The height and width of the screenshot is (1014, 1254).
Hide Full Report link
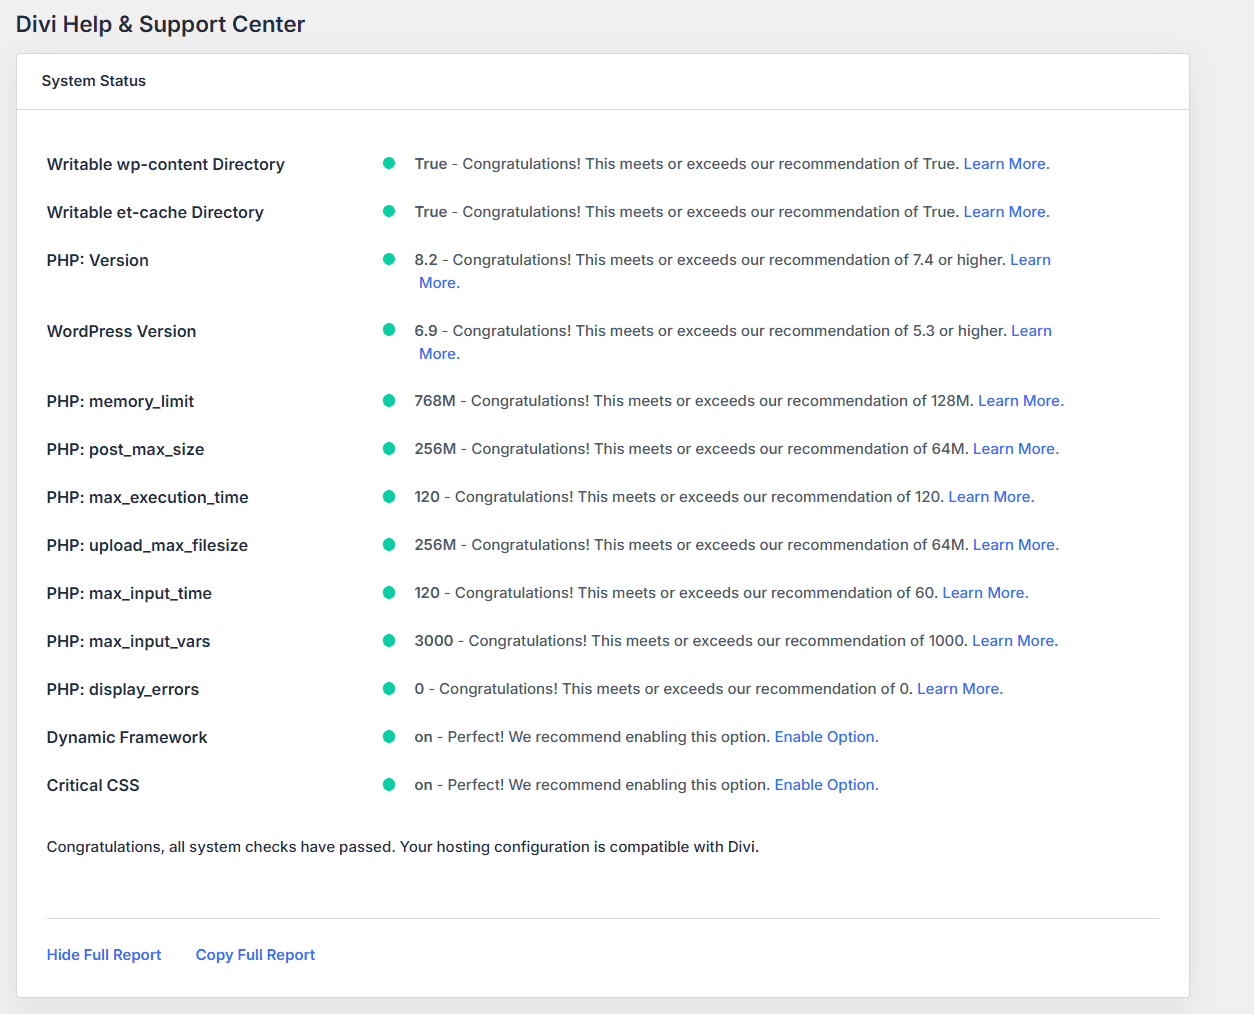pos(104,955)
